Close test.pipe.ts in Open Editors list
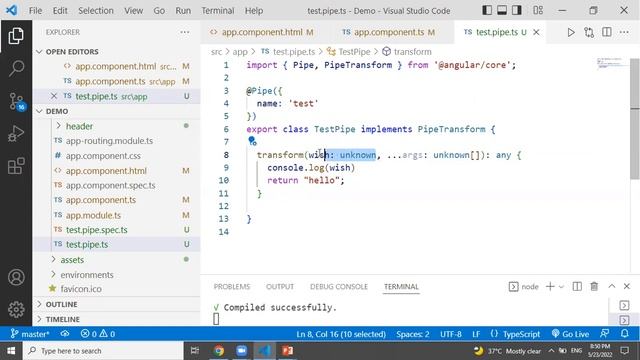This screenshot has height=360, width=640. [x=54, y=96]
